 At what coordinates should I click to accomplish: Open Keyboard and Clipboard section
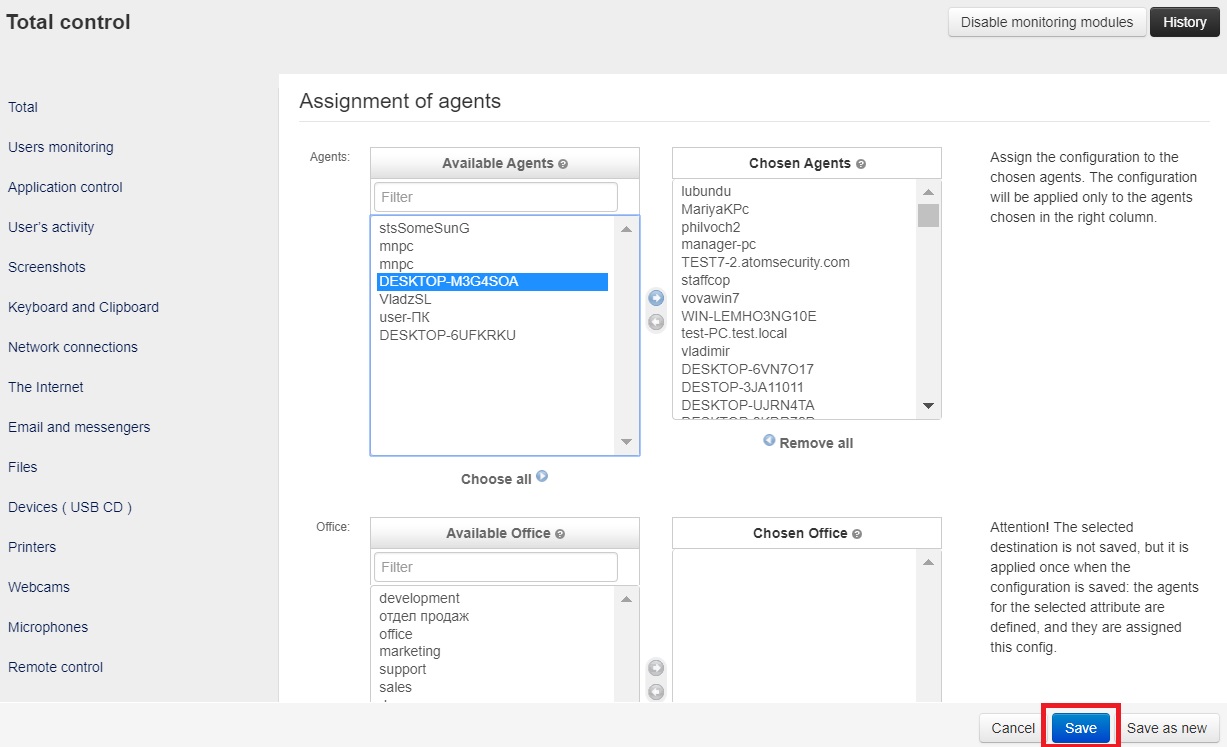pos(83,307)
